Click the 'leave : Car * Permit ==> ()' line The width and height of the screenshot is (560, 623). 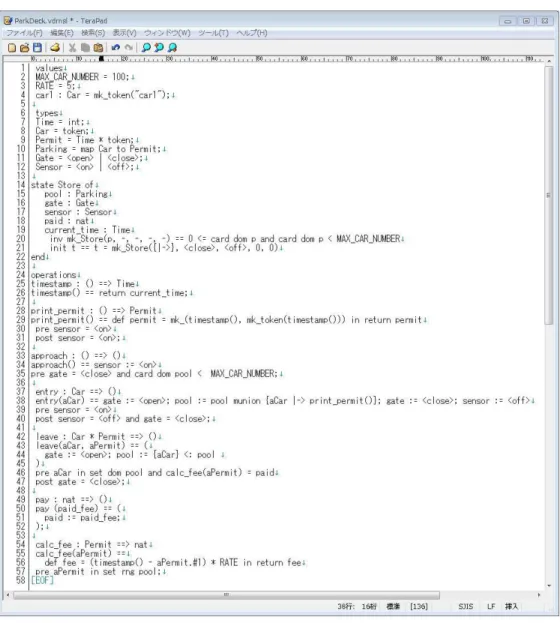(98, 436)
